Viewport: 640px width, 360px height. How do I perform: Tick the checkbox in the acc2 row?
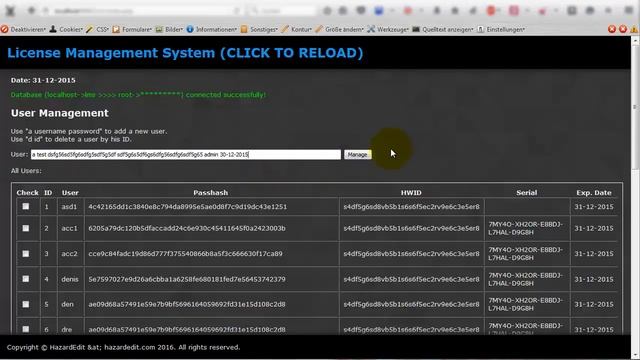coord(26,253)
